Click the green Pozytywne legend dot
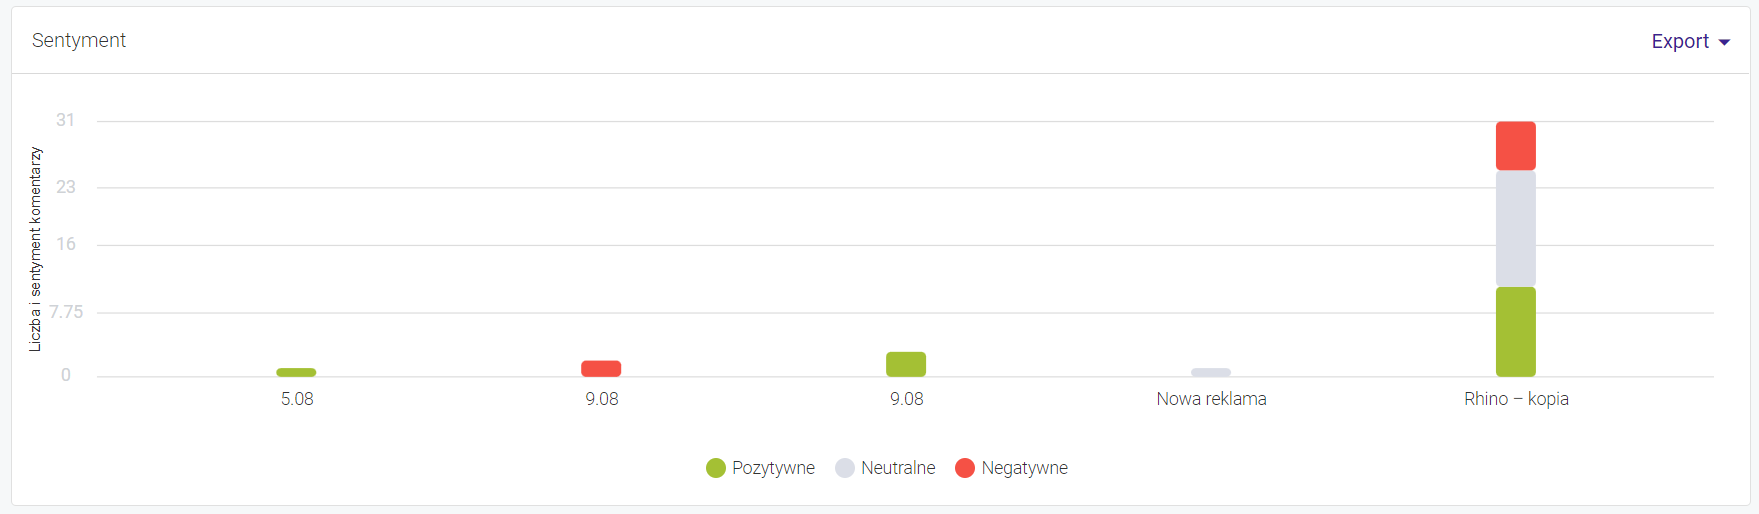 (716, 468)
